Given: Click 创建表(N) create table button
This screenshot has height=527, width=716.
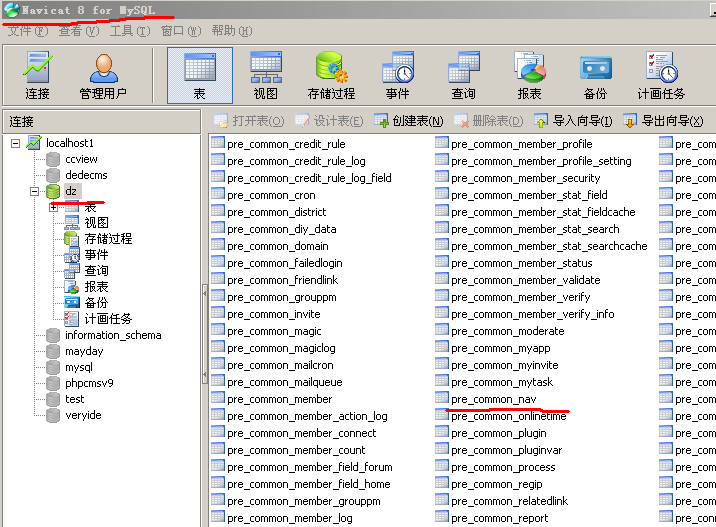Looking at the screenshot, I should [409, 121].
